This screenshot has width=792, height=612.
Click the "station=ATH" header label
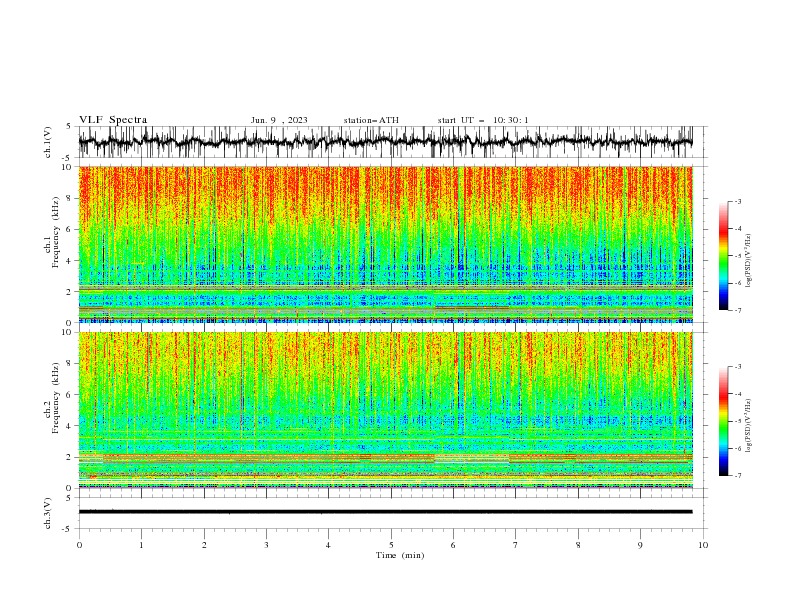click(x=371, y=120)
